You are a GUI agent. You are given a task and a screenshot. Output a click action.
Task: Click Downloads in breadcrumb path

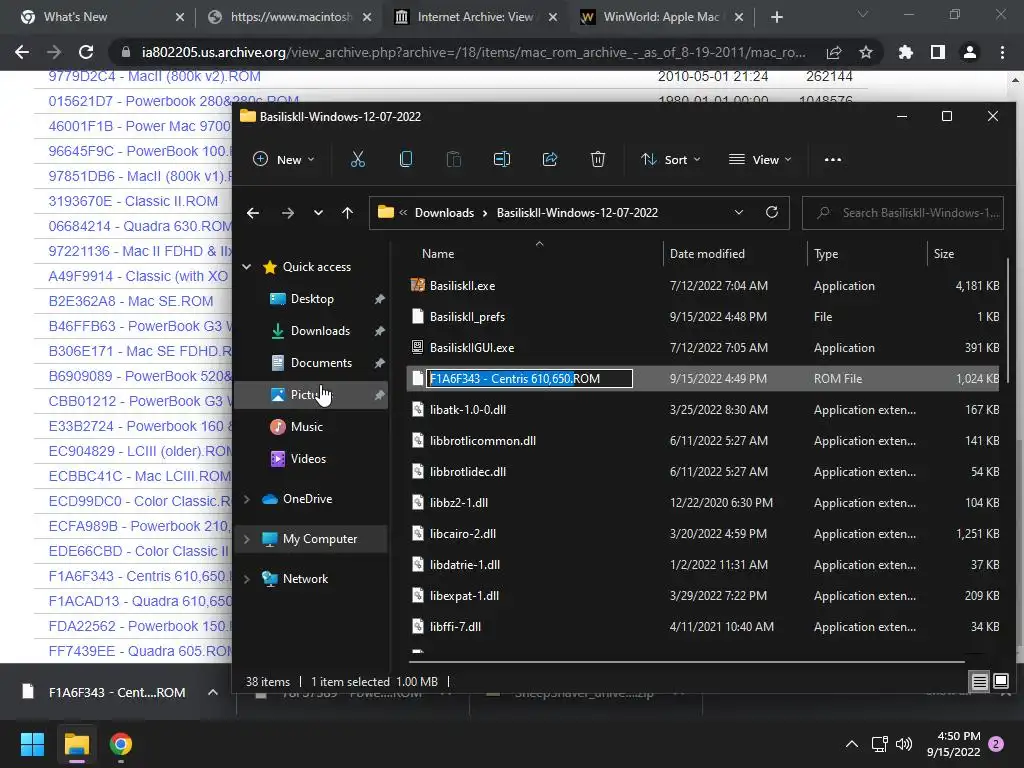444,213
